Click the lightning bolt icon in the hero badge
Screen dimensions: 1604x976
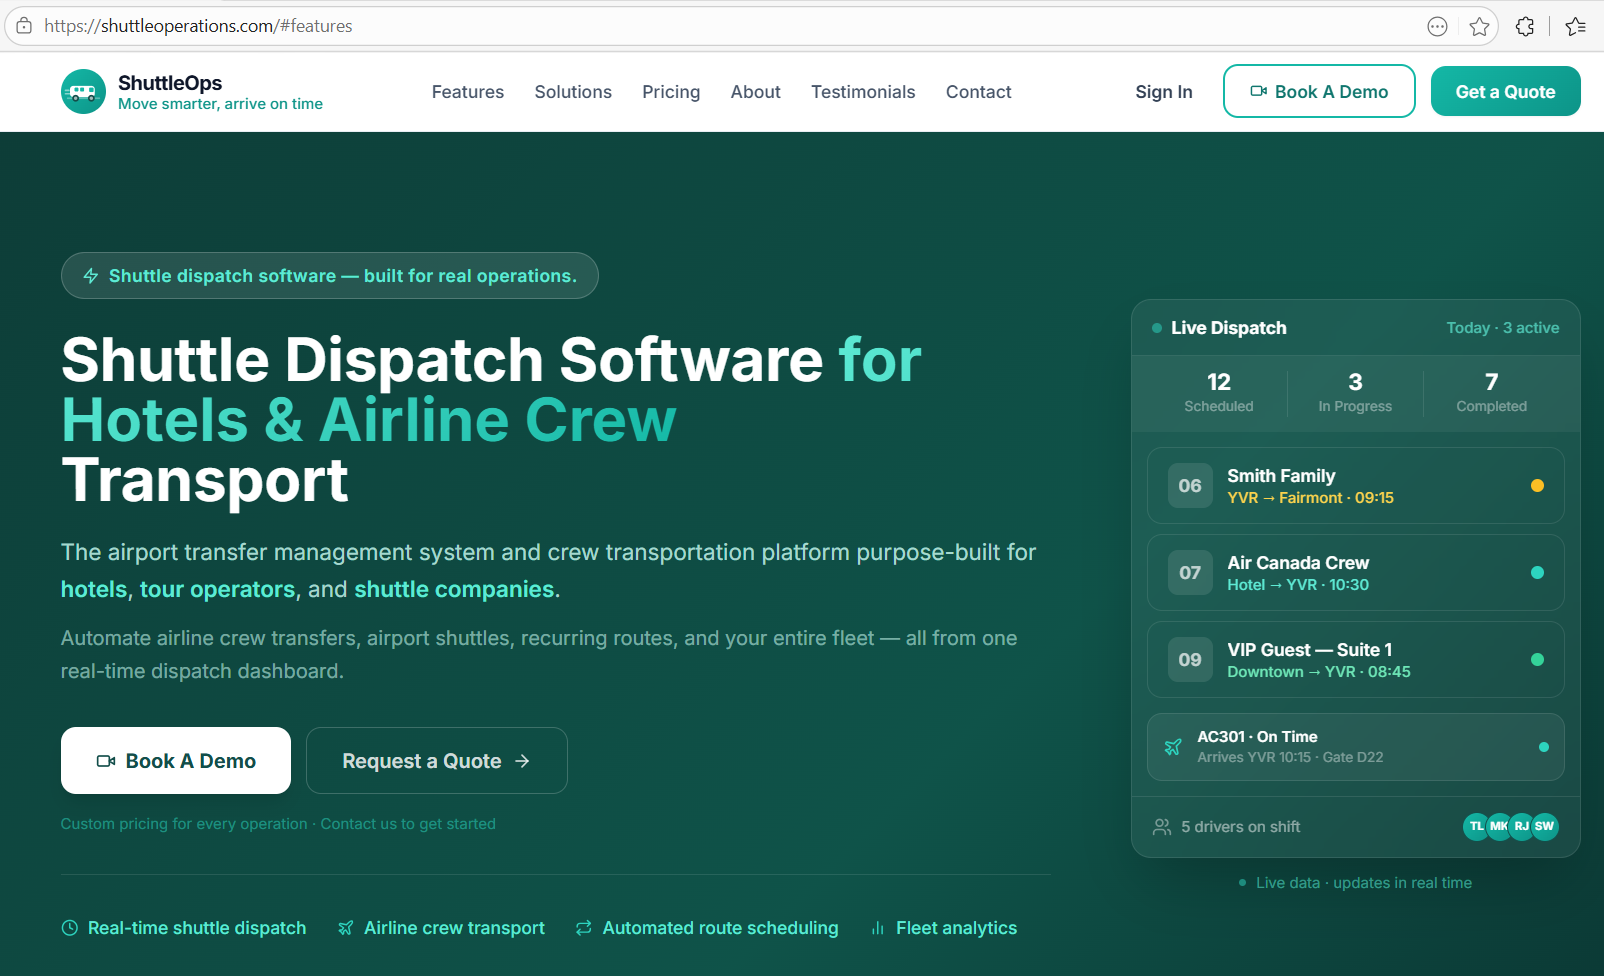(91, 276)
